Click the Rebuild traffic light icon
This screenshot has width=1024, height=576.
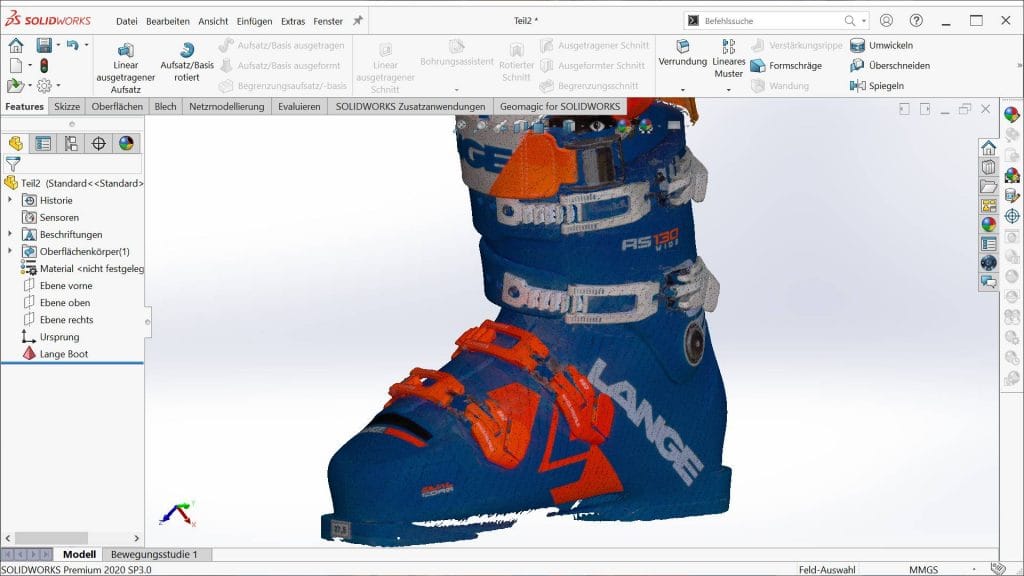click(44, 65)
